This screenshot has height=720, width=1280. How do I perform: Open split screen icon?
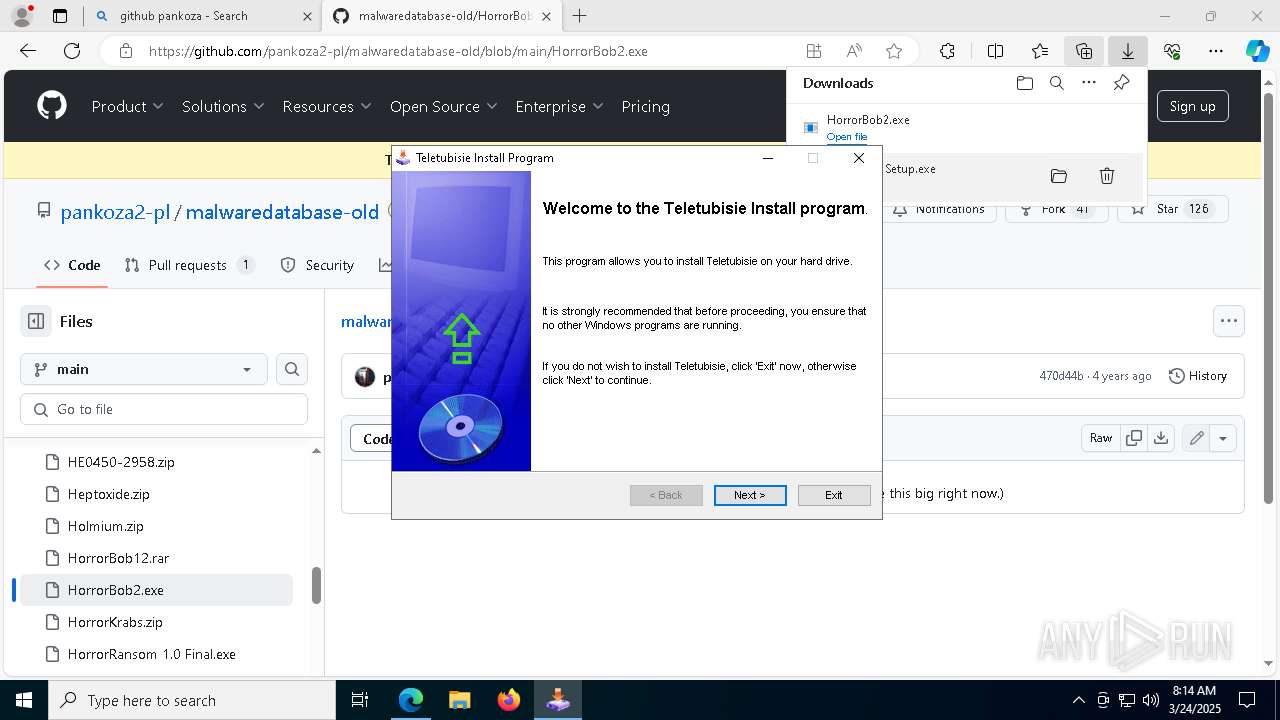[995, 51]
